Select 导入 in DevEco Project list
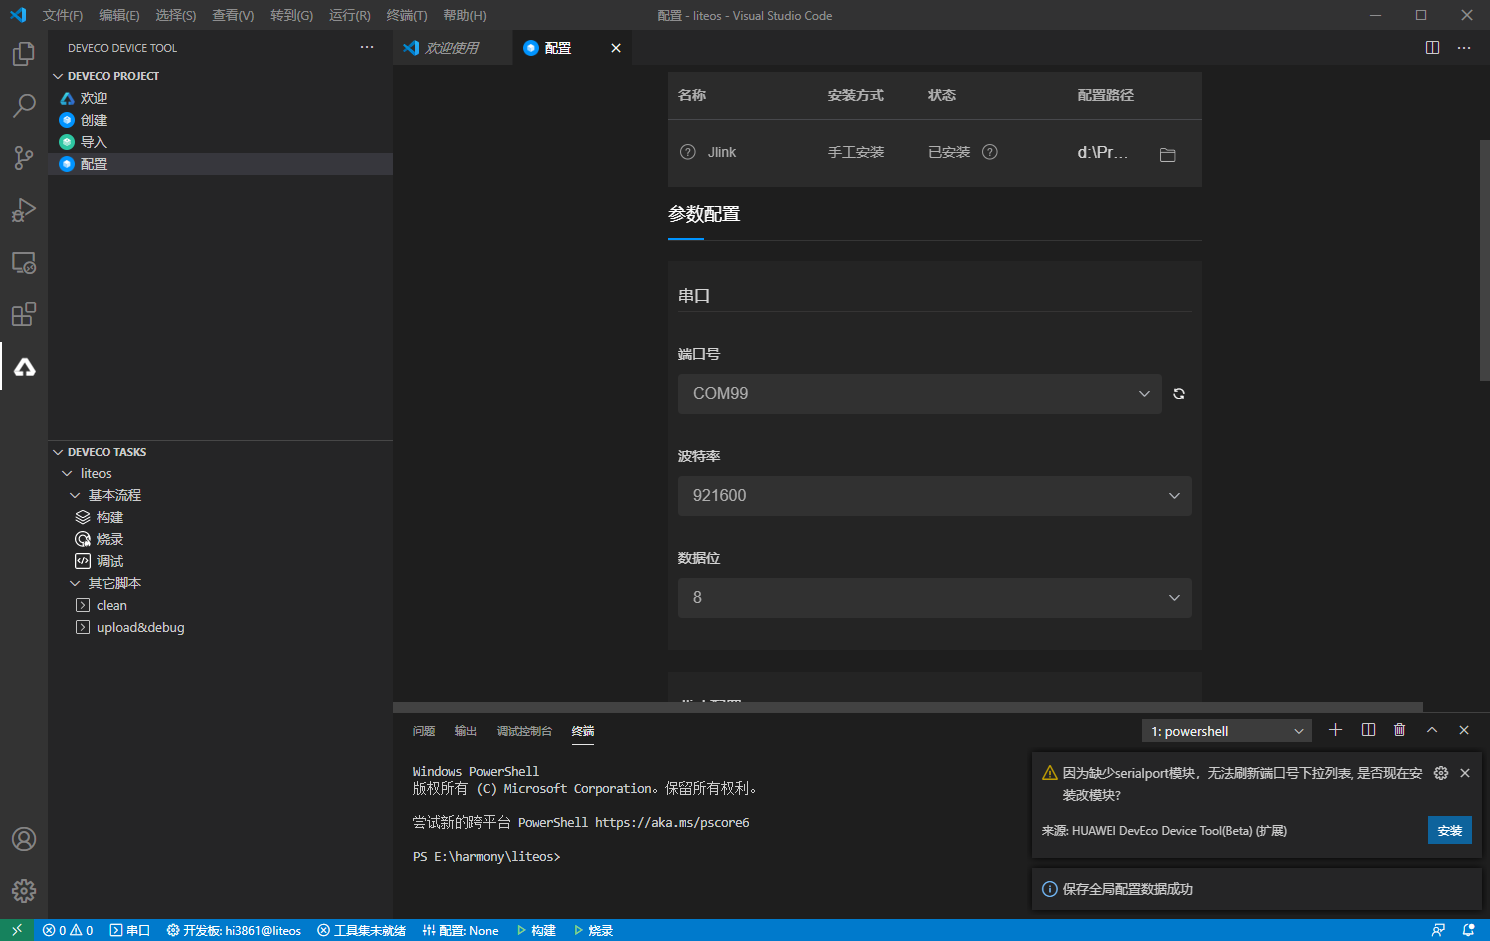Image resolution: width=1490 pixels, height=941 pixels. pyautogui.click(x=94, y=142)
